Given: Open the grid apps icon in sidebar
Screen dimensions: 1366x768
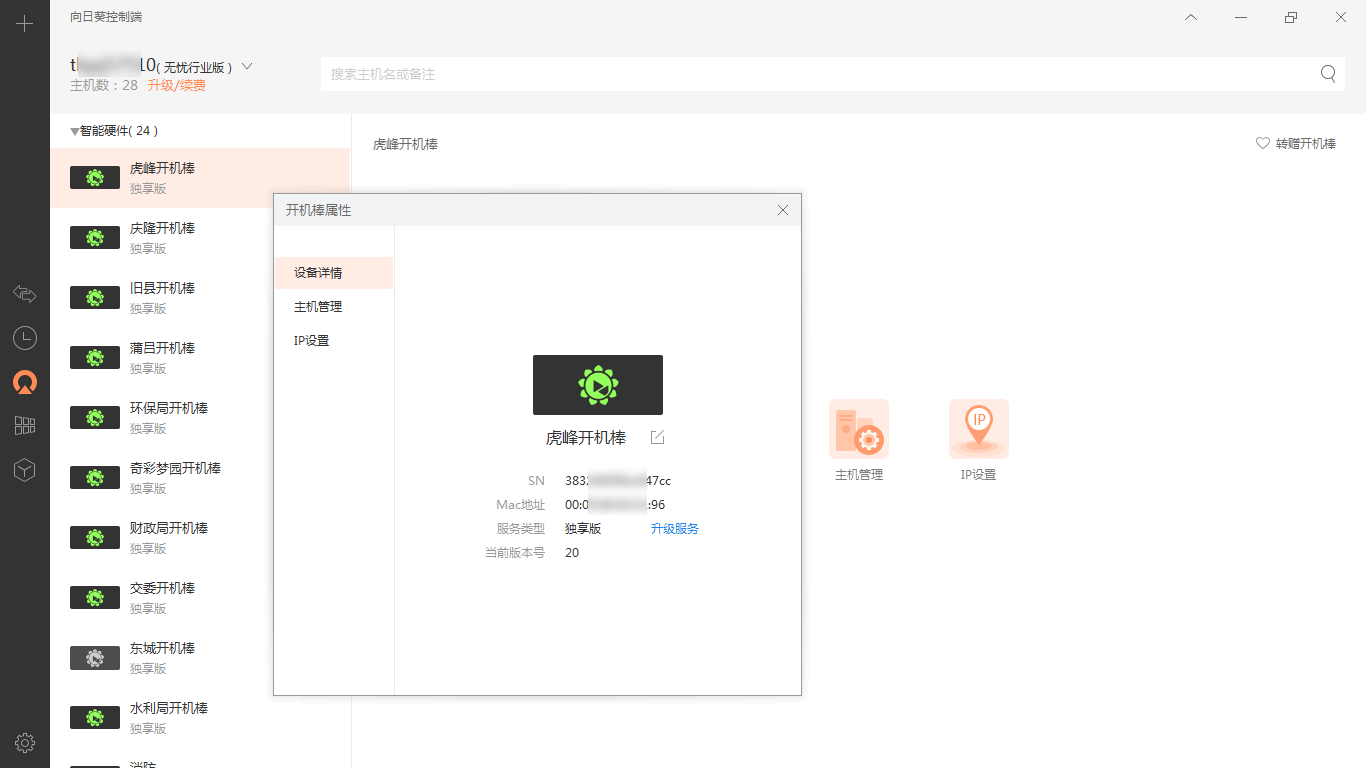Looking at the screenshot, I should [x=25, y=426].
